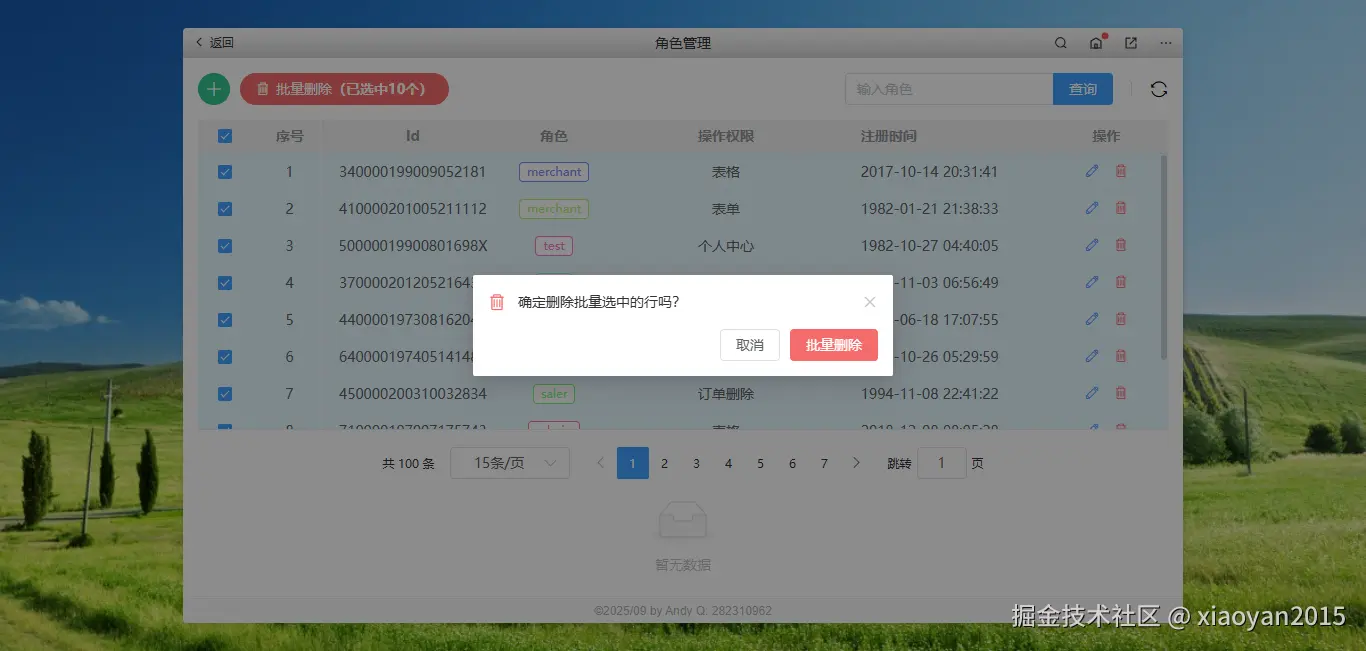Toggle the checkbox beside row 7

click(224, 393)
